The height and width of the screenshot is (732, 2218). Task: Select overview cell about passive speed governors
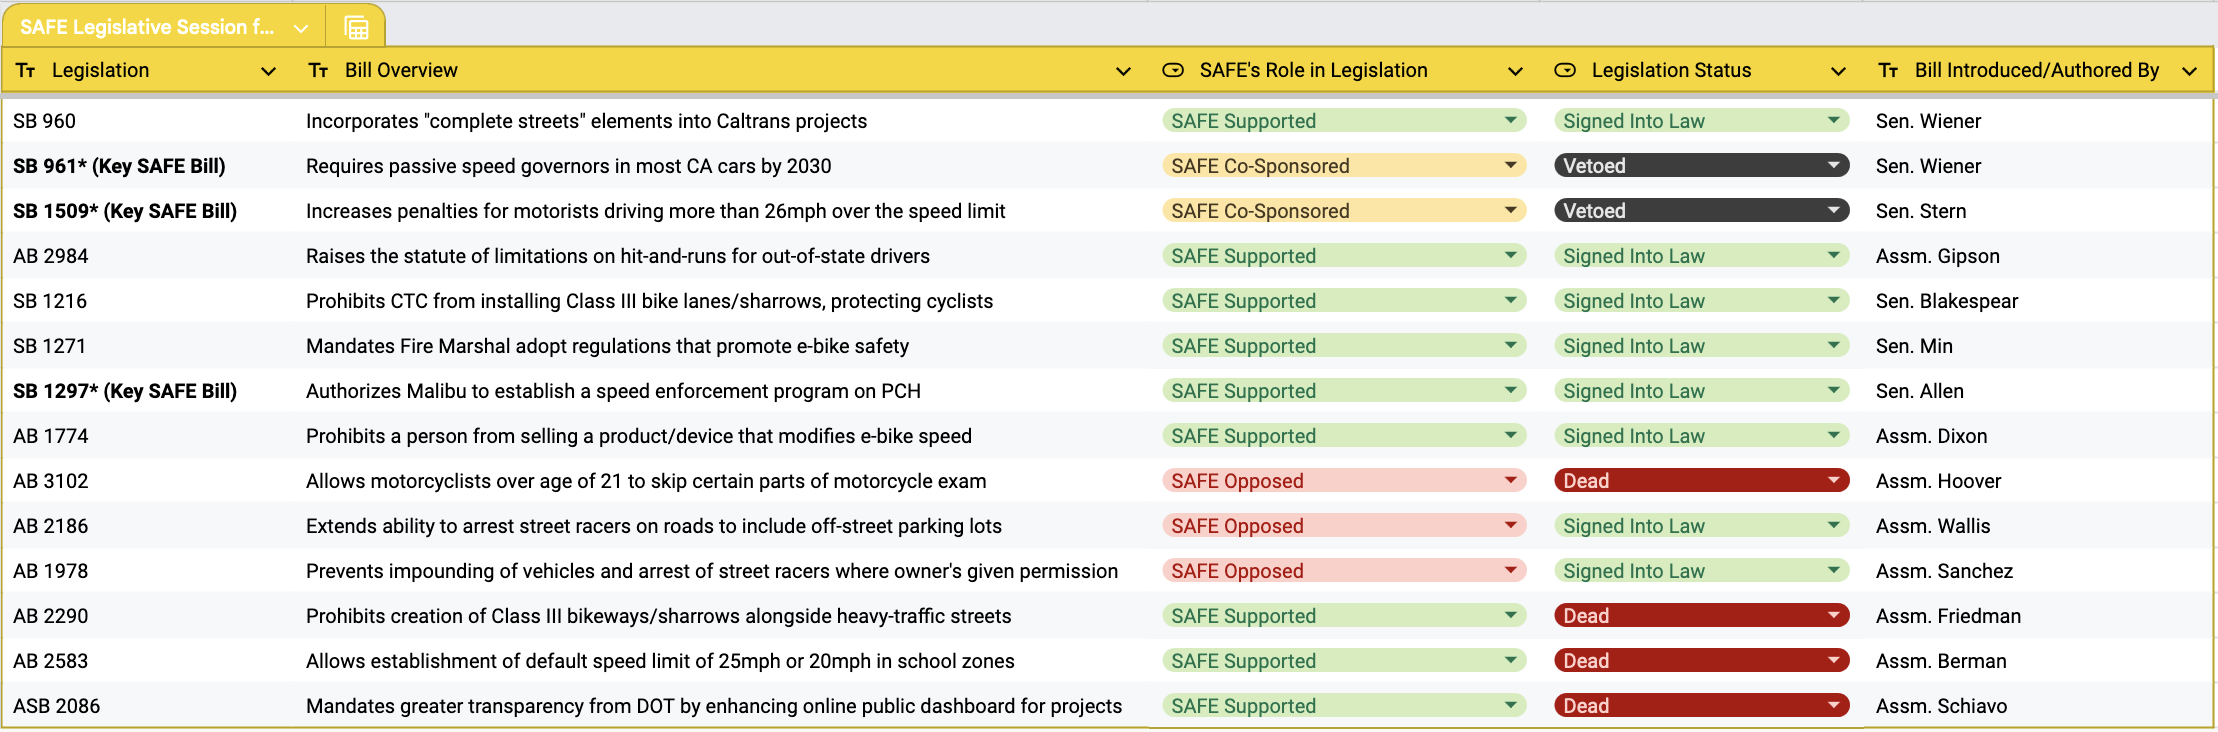pos(720,166)
